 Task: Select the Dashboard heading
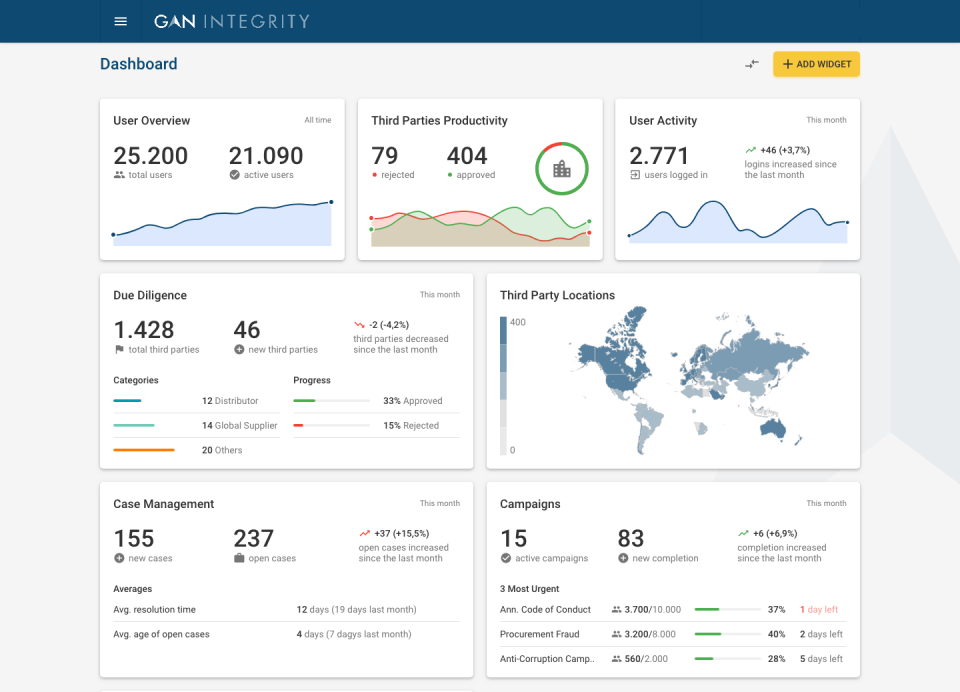click(x=138, y=63)
